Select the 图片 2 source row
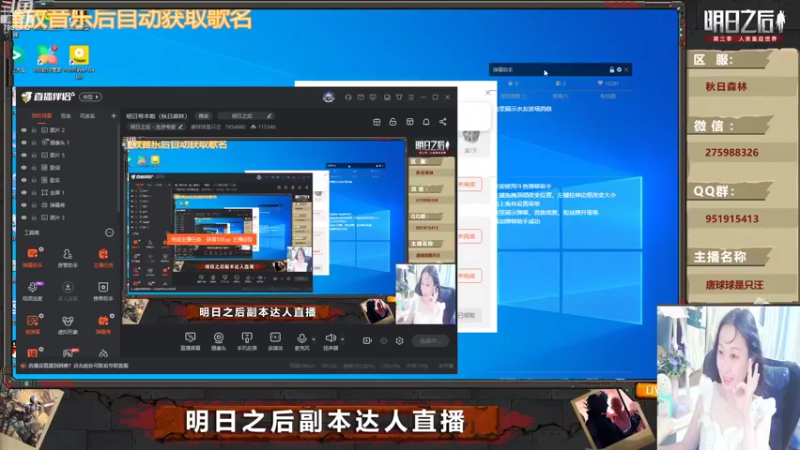 click(68, 130)
